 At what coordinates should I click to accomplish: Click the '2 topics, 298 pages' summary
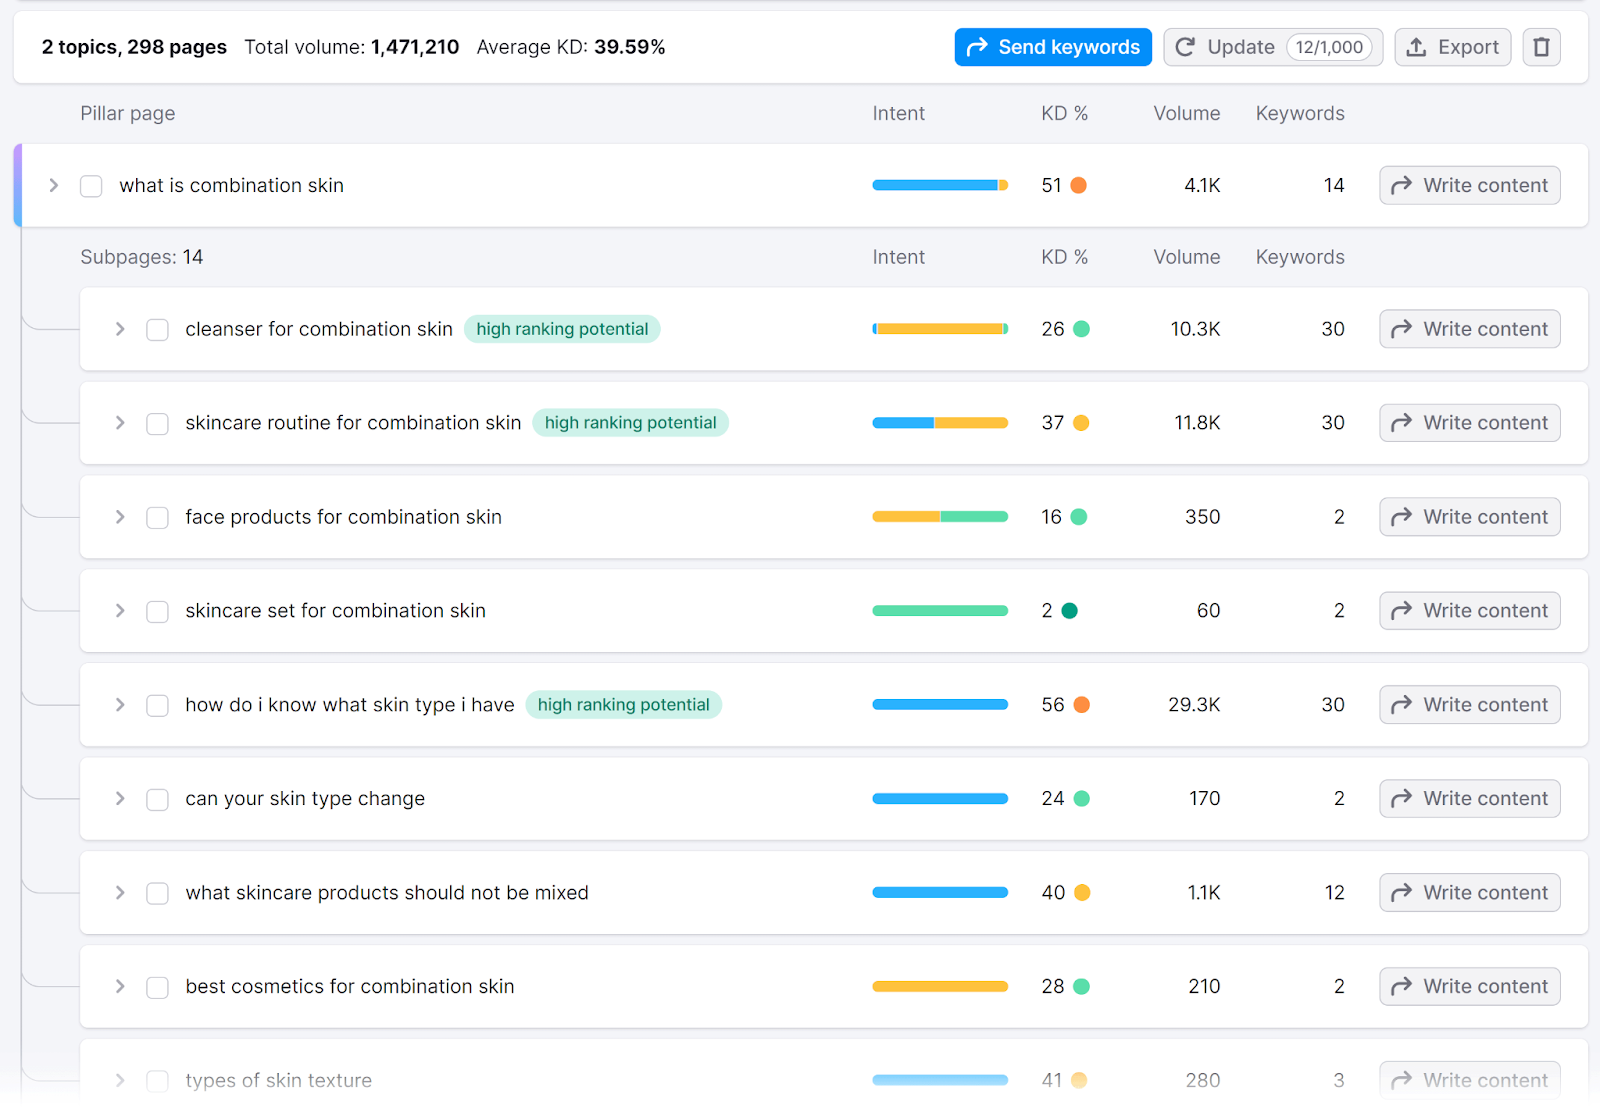134,47
